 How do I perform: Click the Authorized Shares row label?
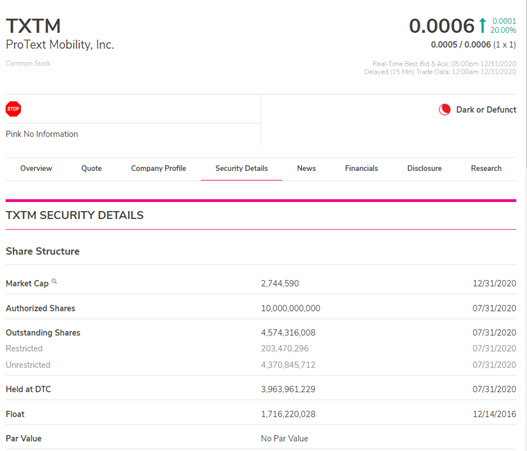(40, 308)
